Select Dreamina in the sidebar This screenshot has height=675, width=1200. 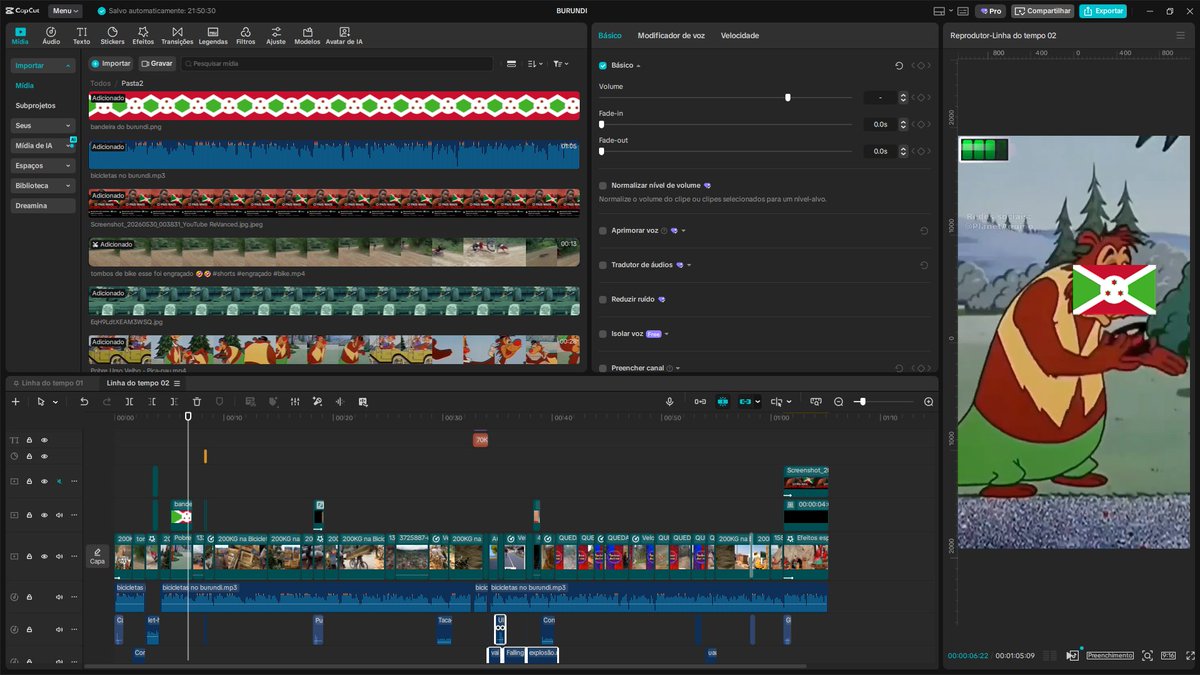[x=43, y=205]
